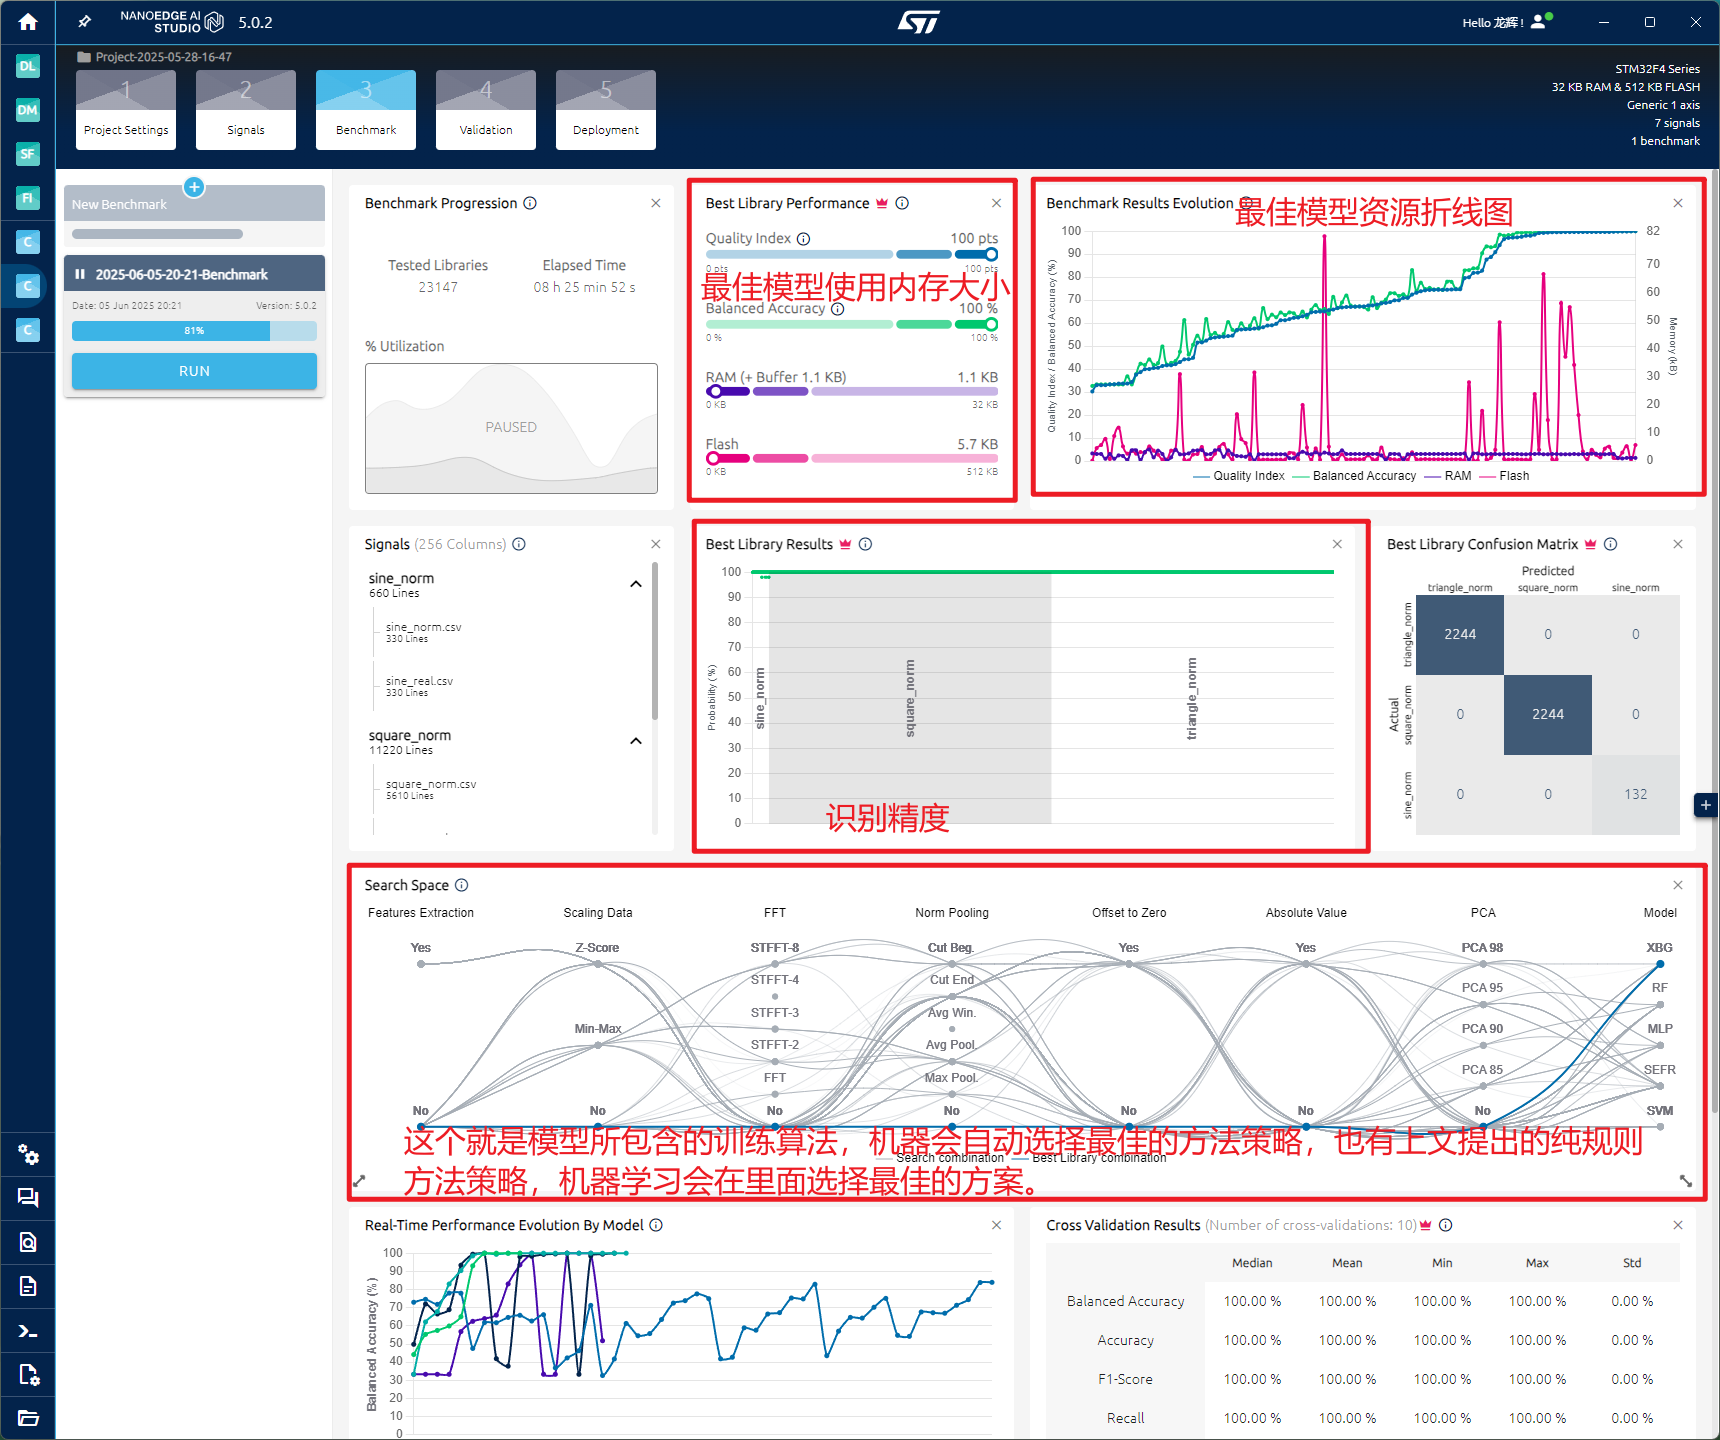Open the Signals step tab
This screenshot has height=1440, width=1720.
click(x=246, y=110)
